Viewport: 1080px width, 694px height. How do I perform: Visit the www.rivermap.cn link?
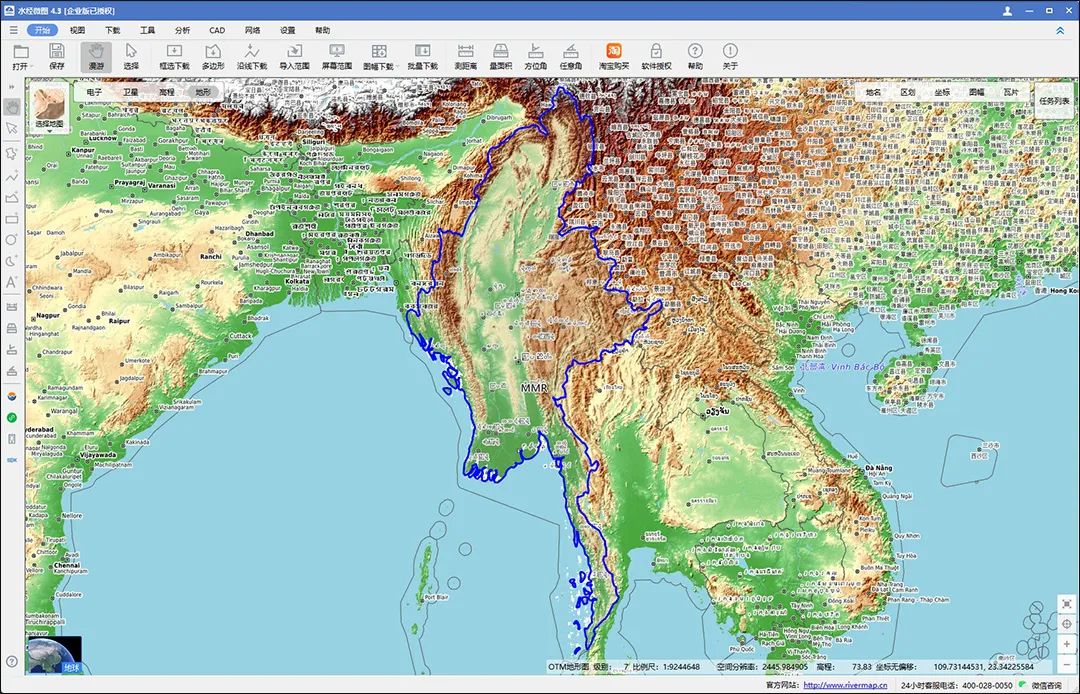[x=845, y=685]
